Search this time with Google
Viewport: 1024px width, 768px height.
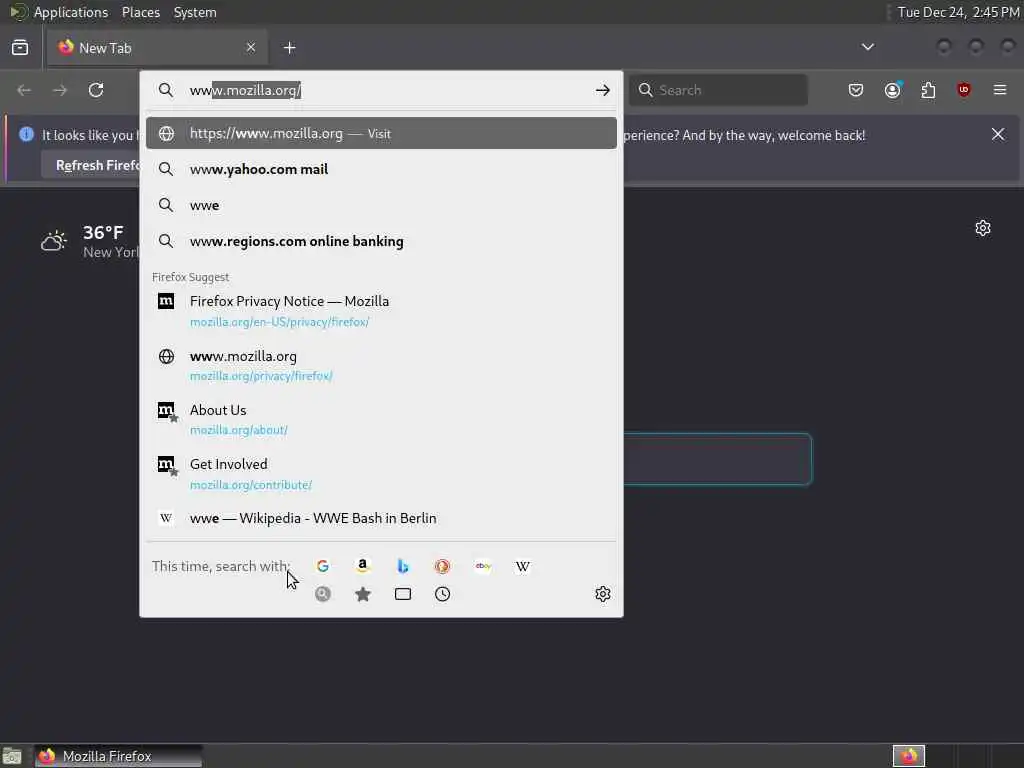(x=323, y=566)
